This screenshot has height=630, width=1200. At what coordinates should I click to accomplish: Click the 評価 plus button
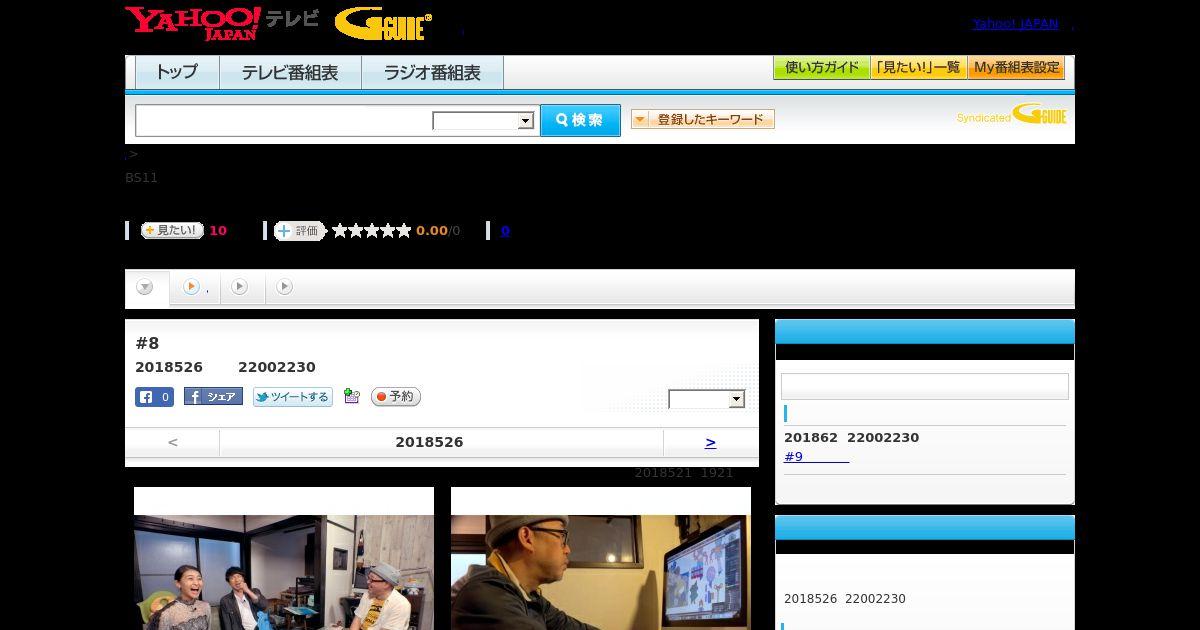click(x=300, y=231)
